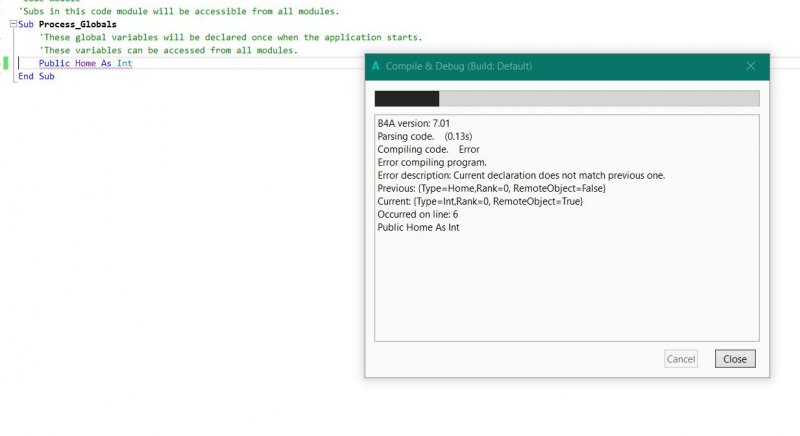This screenshot has height=436, width=800.
Task: Click the Home variable name in the editor
Action: 85,63
